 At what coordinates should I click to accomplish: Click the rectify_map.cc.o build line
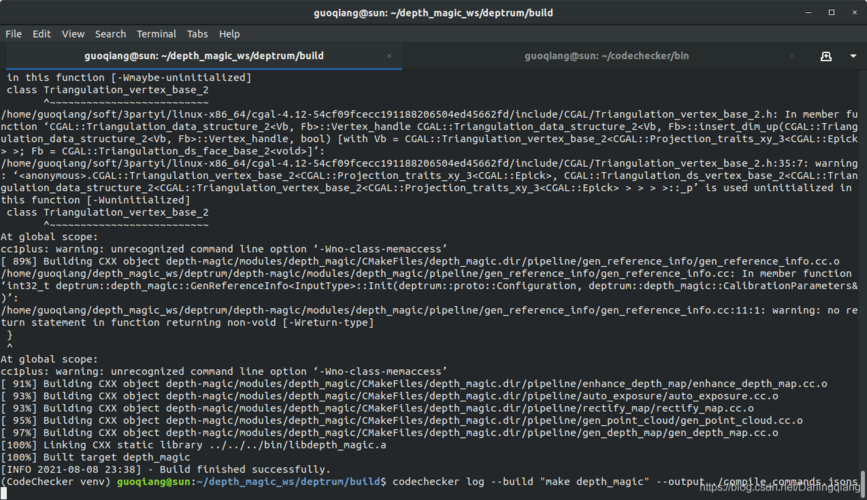pos(378,408)
